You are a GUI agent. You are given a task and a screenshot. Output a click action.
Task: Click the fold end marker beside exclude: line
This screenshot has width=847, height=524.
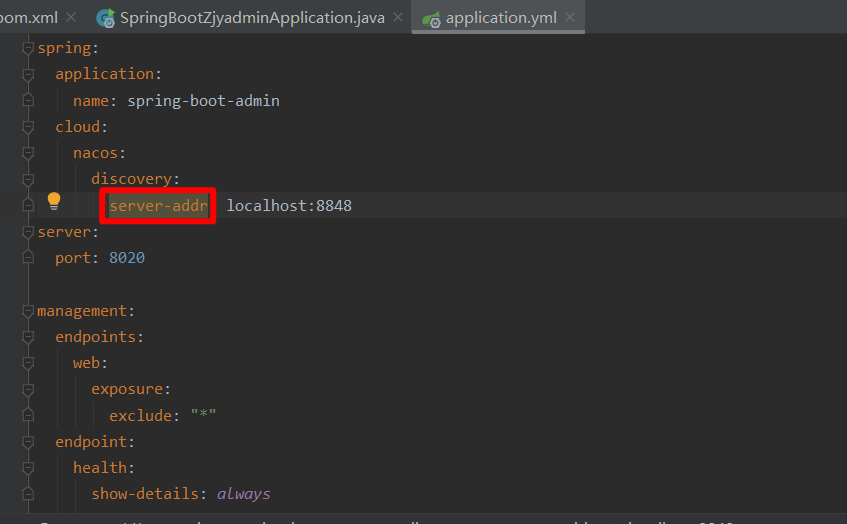click(28, 415)
